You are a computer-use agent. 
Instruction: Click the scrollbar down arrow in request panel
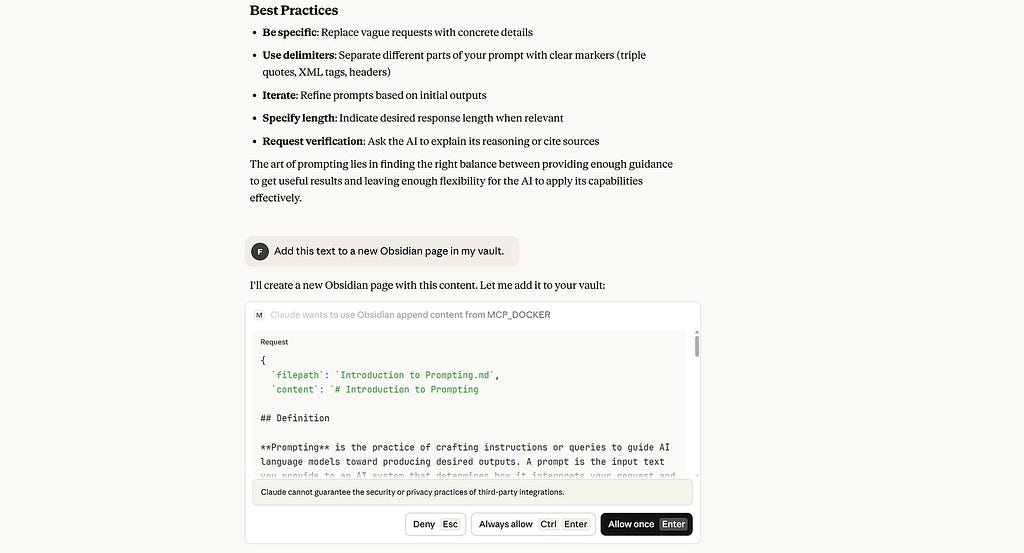pos(697,475)
